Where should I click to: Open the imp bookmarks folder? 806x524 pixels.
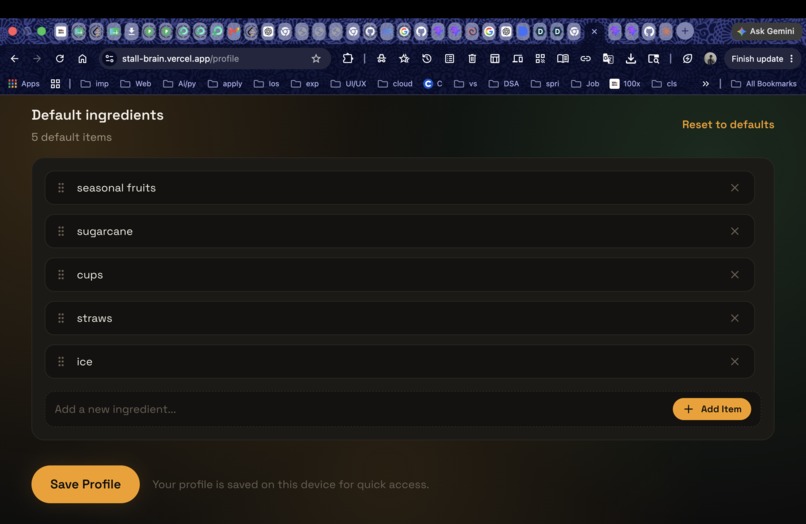(x=95, y=84)
